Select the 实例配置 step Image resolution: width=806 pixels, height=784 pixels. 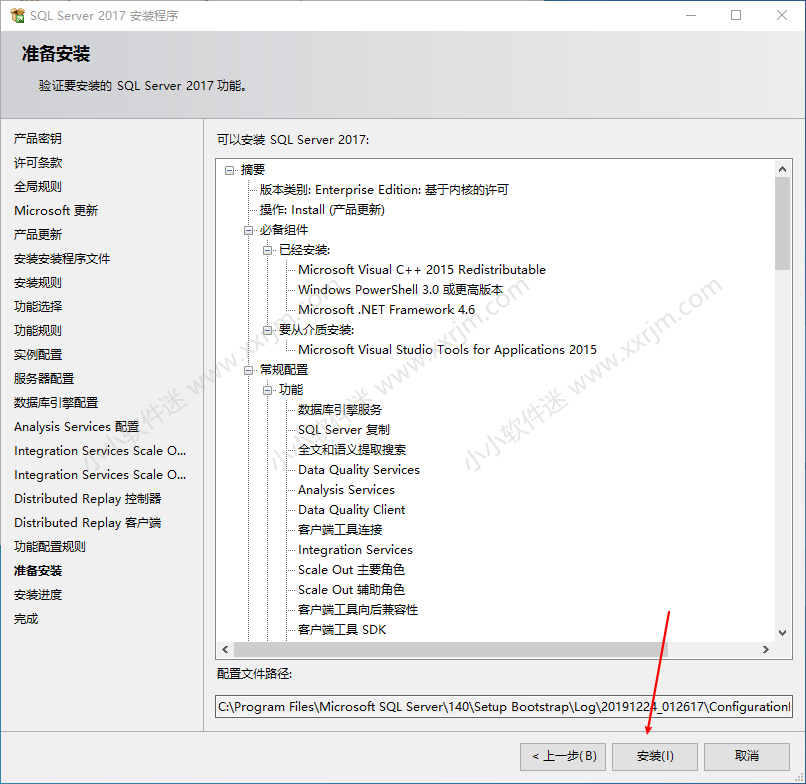coord(38,355)
